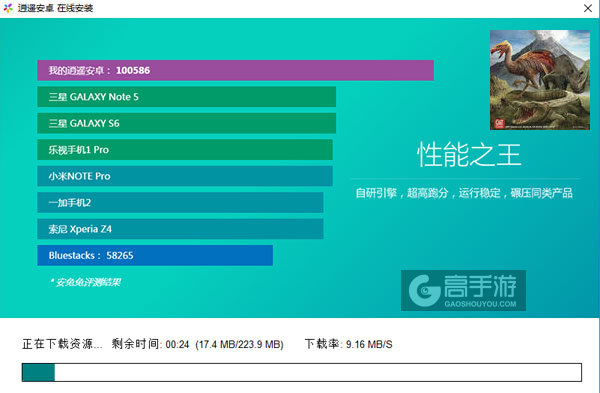Select the 三星 GALAXY Note 5 bar
Viewport: 600px width, 393px height.
tap(186, 97)
